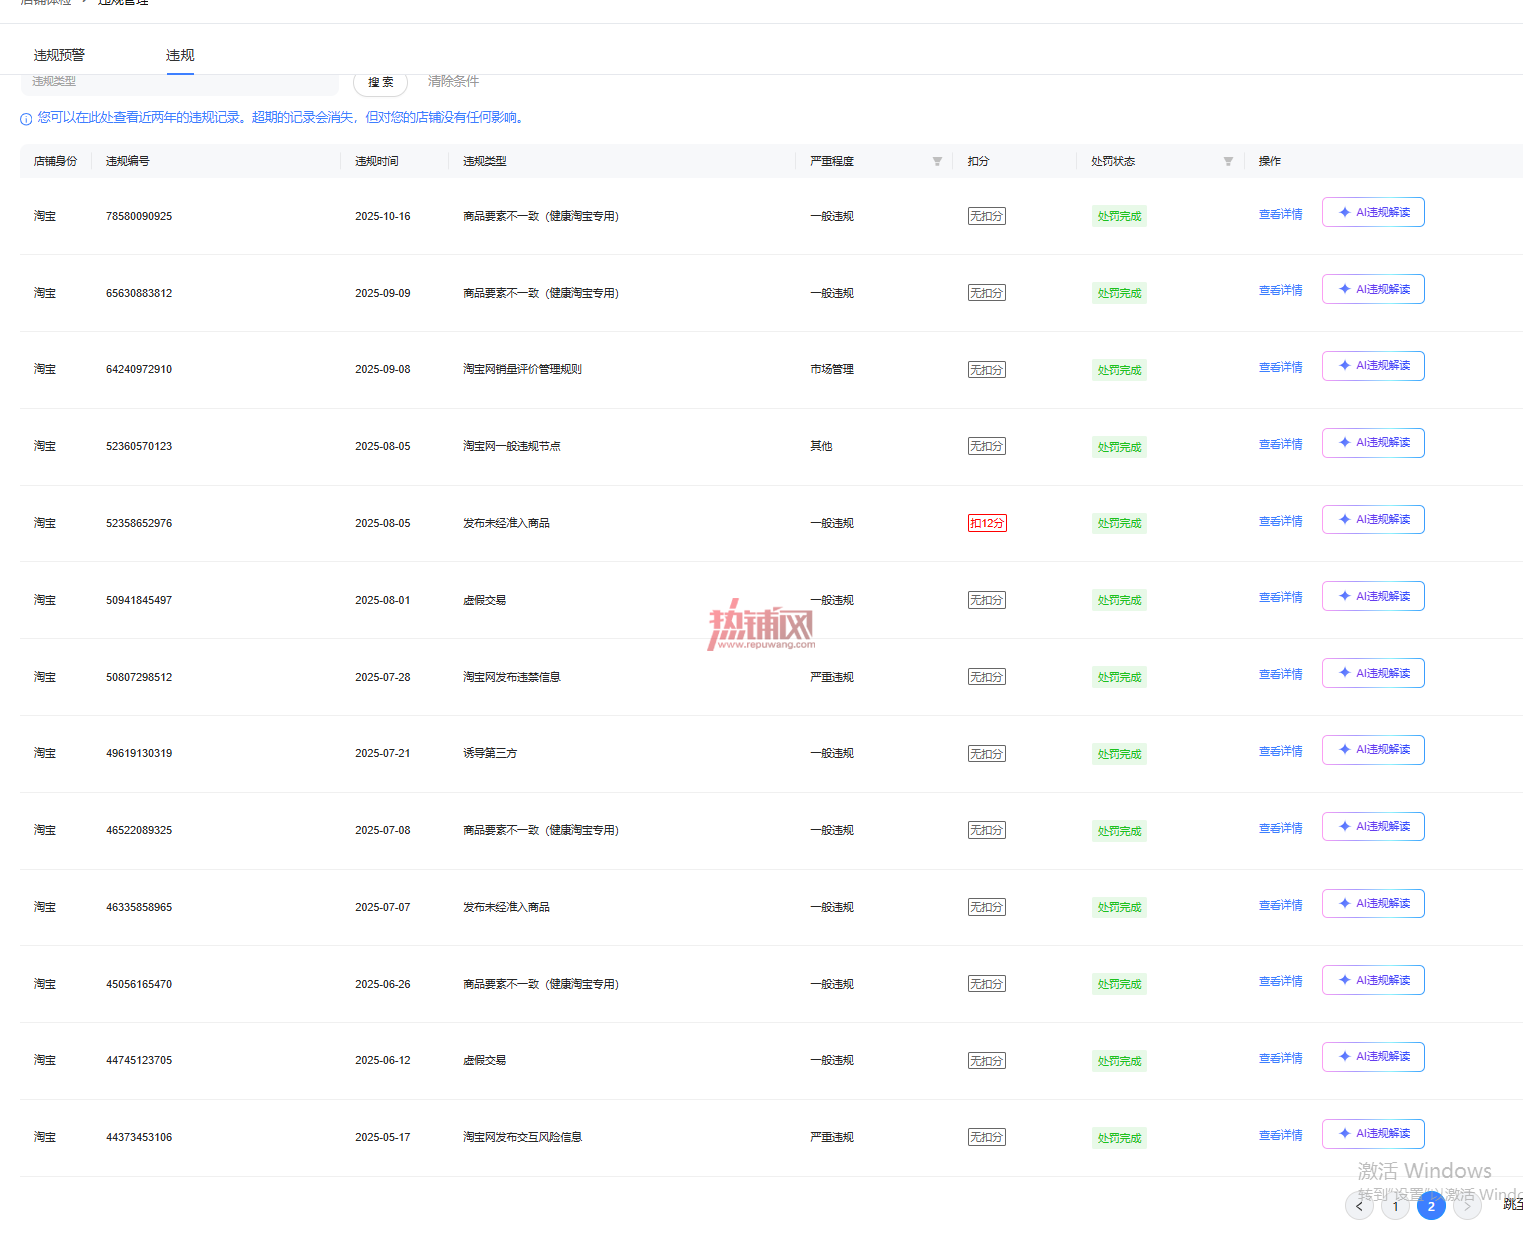Screen dimensions: 1523x1250
Task: View details for violation 65630883812
Action: click(1280, 290)
